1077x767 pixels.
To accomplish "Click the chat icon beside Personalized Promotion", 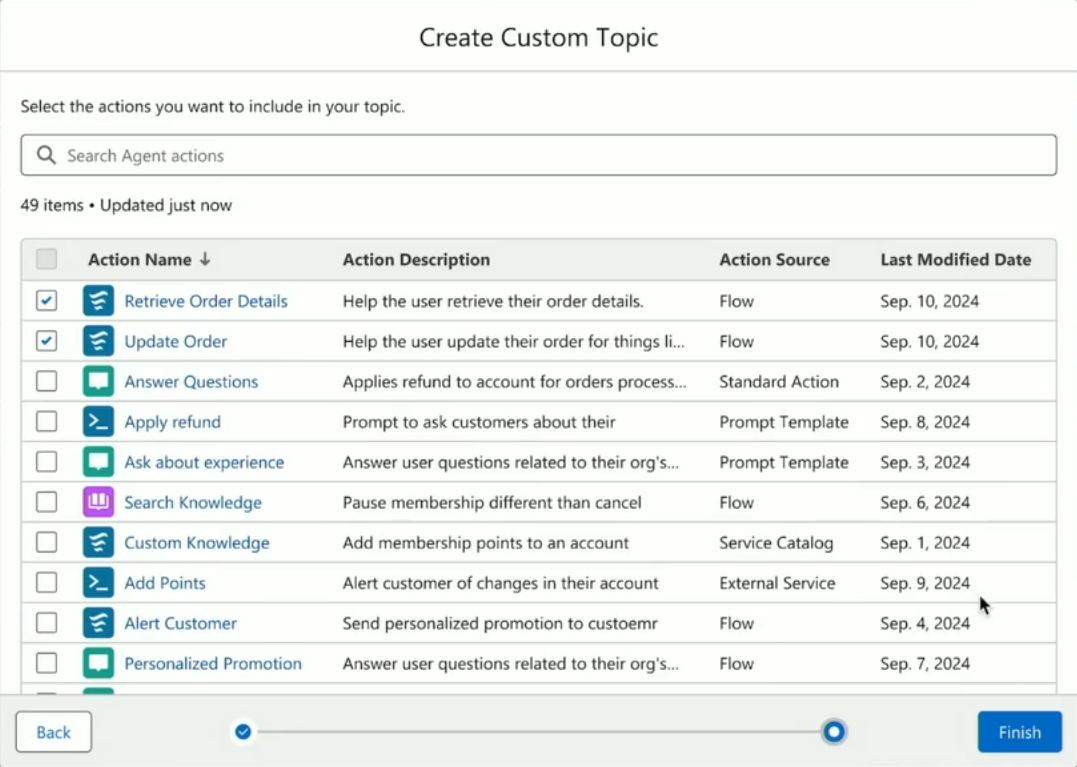I will (98, 663).
